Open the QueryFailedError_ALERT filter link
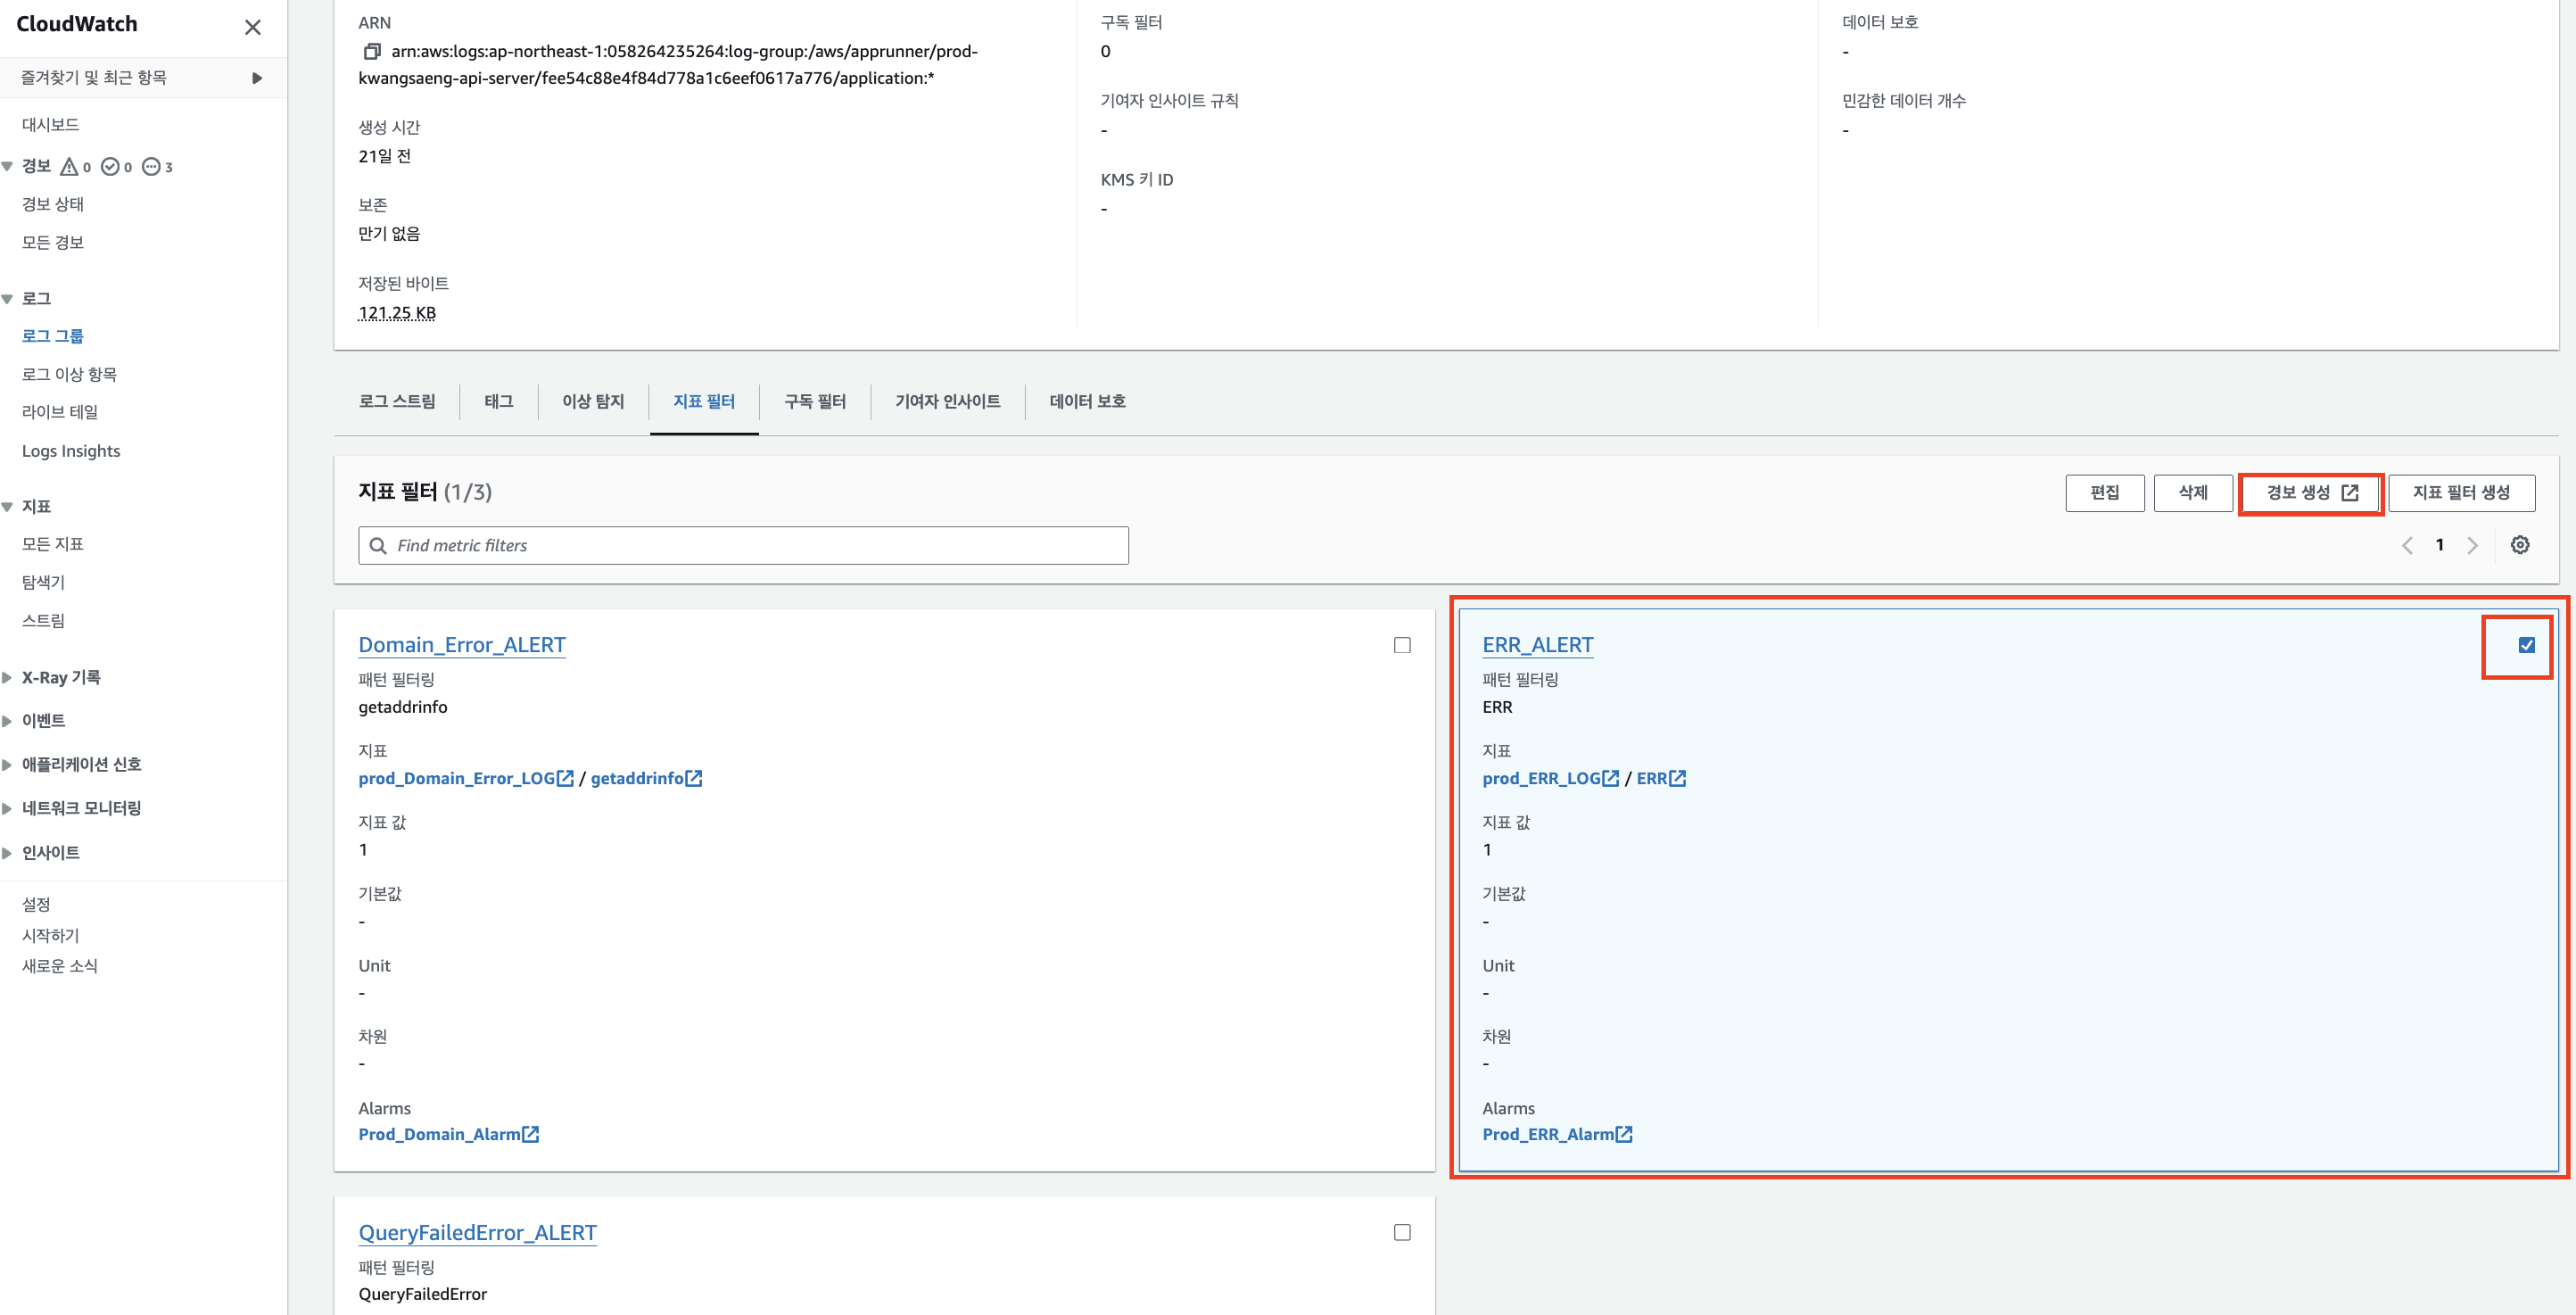 [x=478, y=1232]
